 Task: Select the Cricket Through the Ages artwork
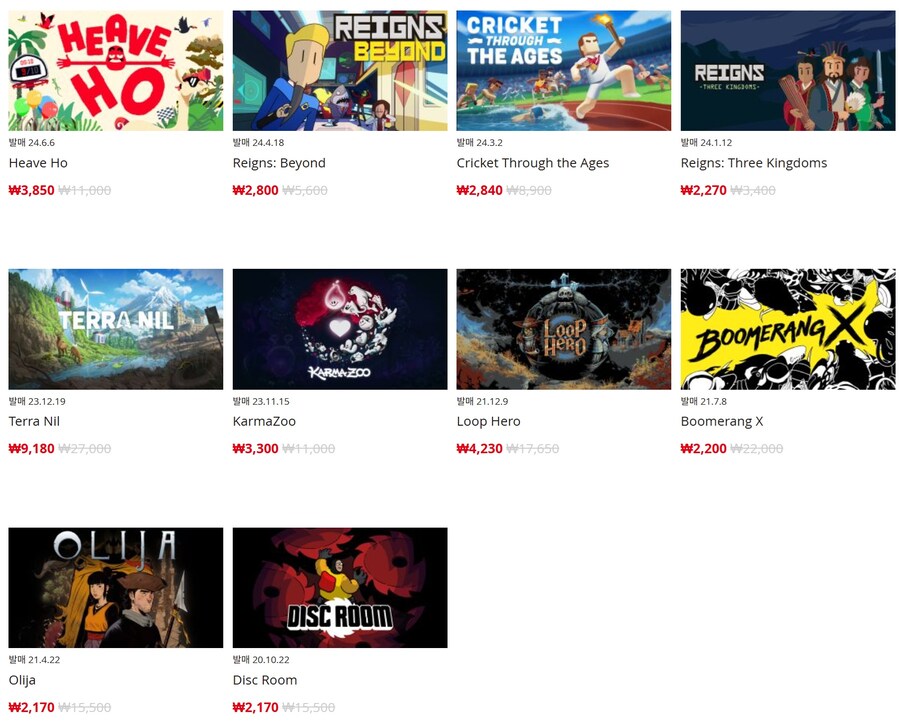(564, 71)
